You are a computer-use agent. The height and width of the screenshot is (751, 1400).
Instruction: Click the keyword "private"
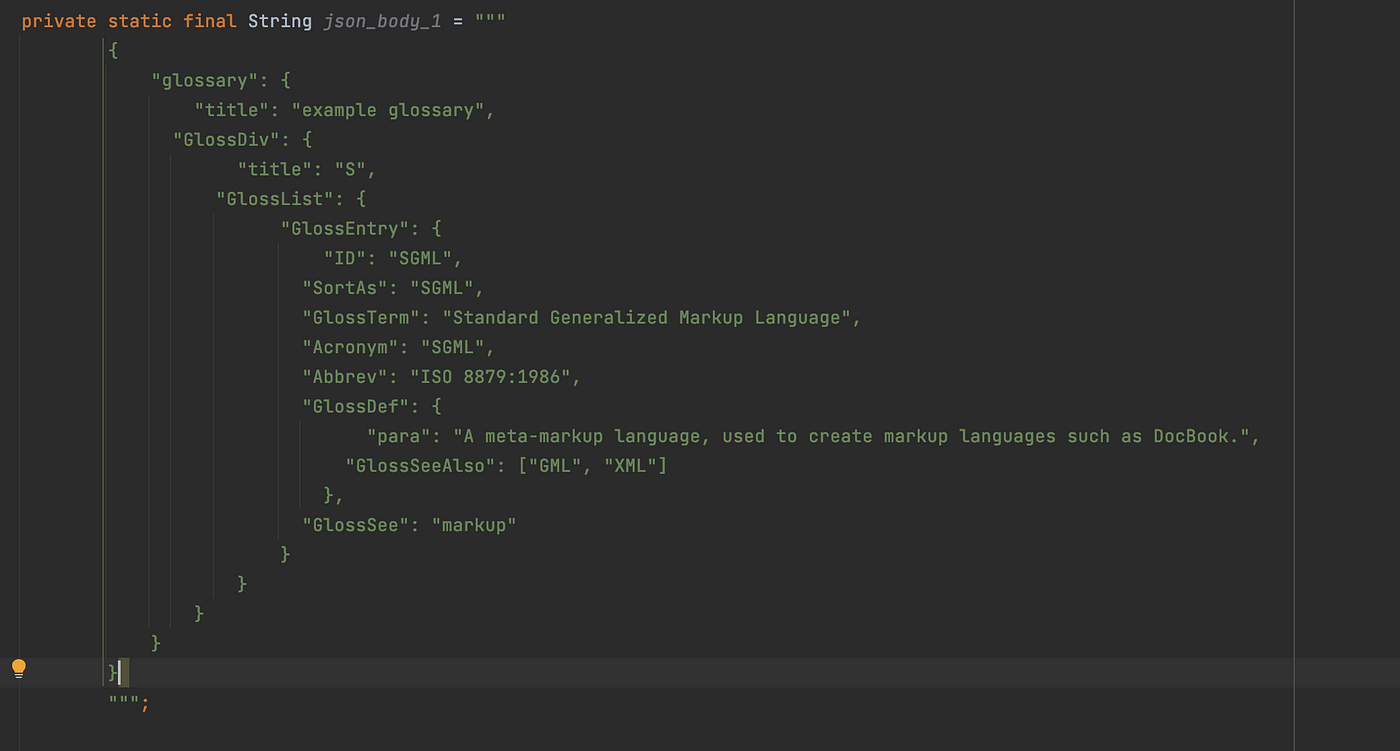[x=59, y=21]
